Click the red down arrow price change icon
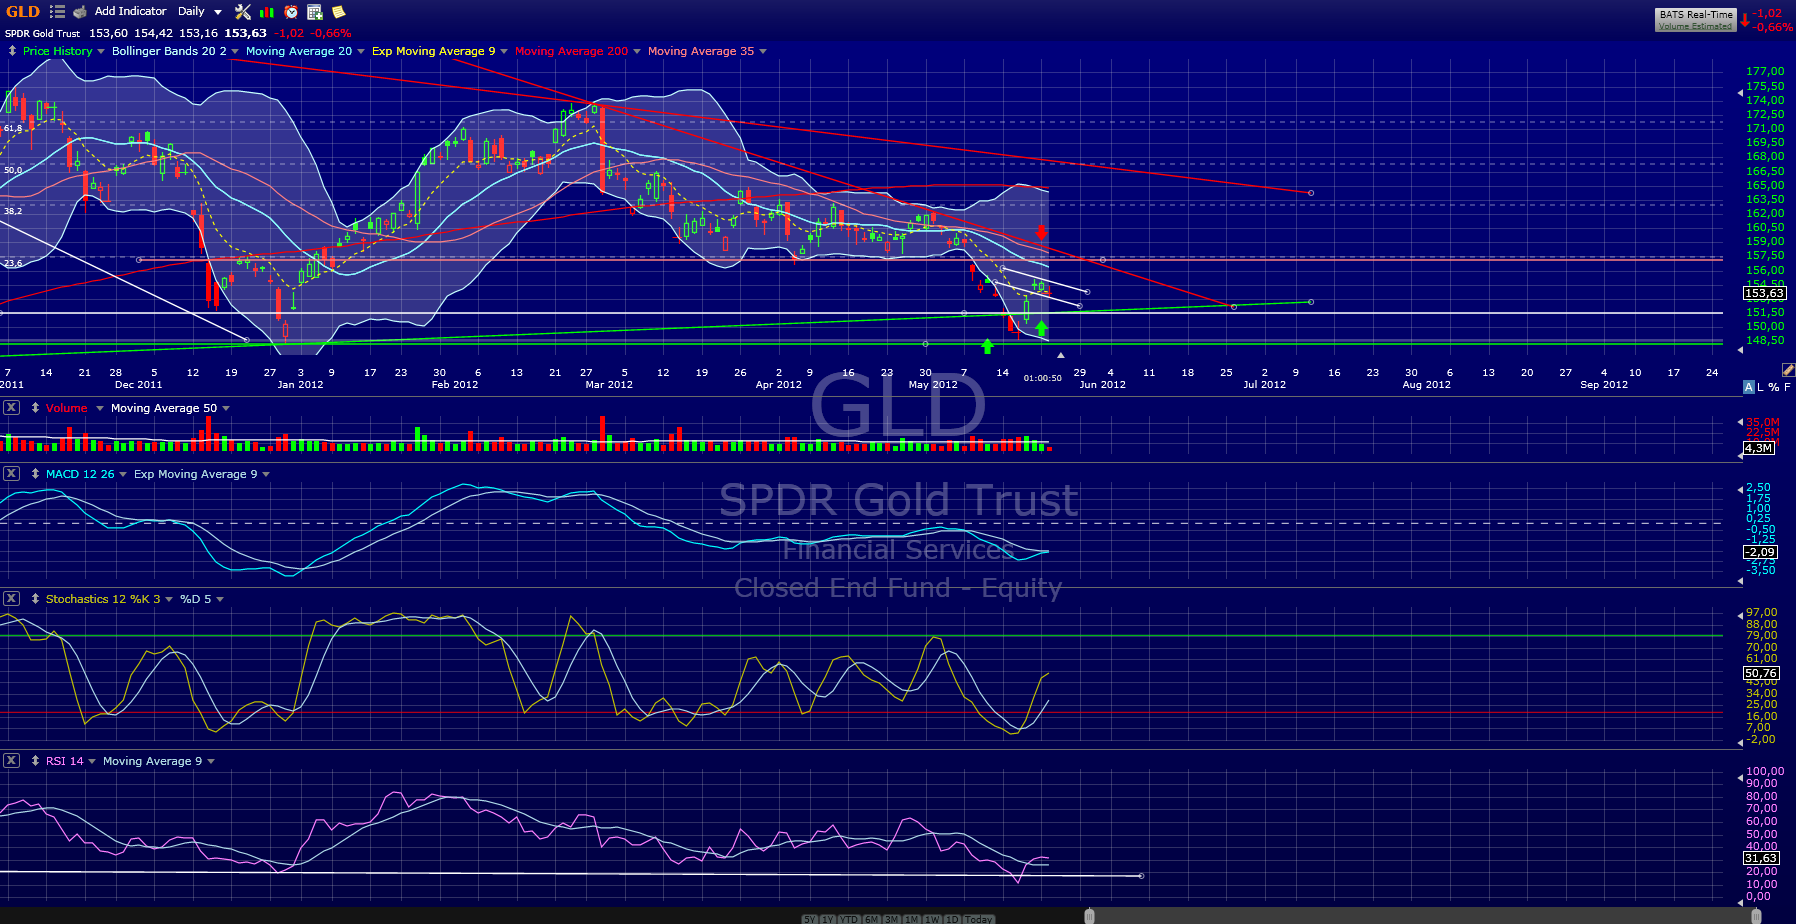1796x924 pixels. tap(1745, 20)
